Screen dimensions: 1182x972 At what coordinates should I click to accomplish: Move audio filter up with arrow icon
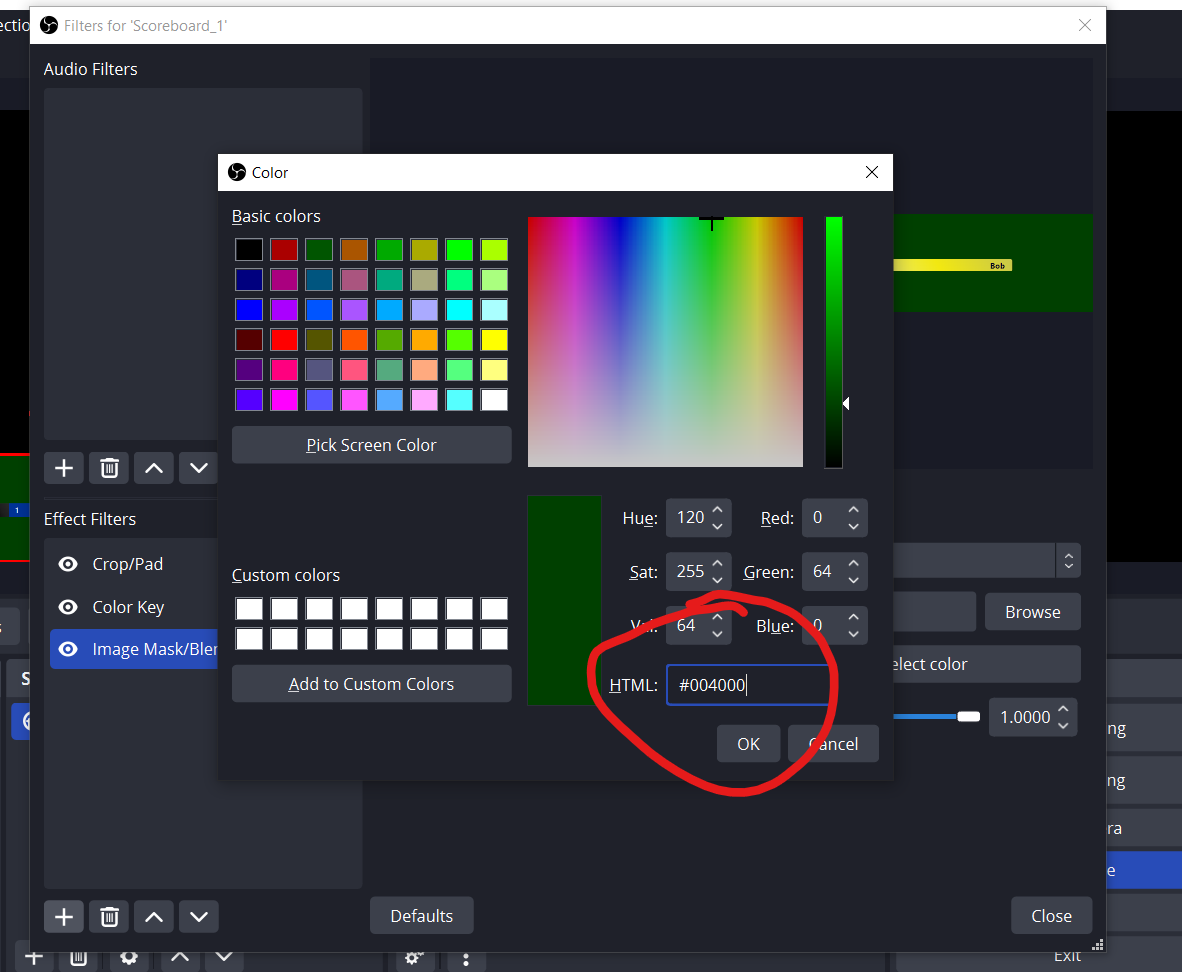coord(154,467)
